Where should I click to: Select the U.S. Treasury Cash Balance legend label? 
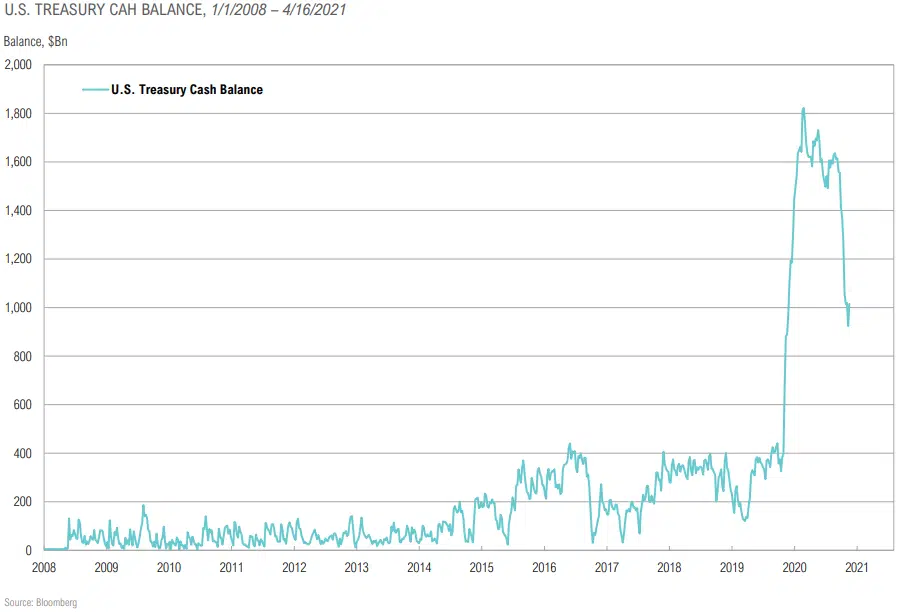pyautogui.click(x=187, y=89)
